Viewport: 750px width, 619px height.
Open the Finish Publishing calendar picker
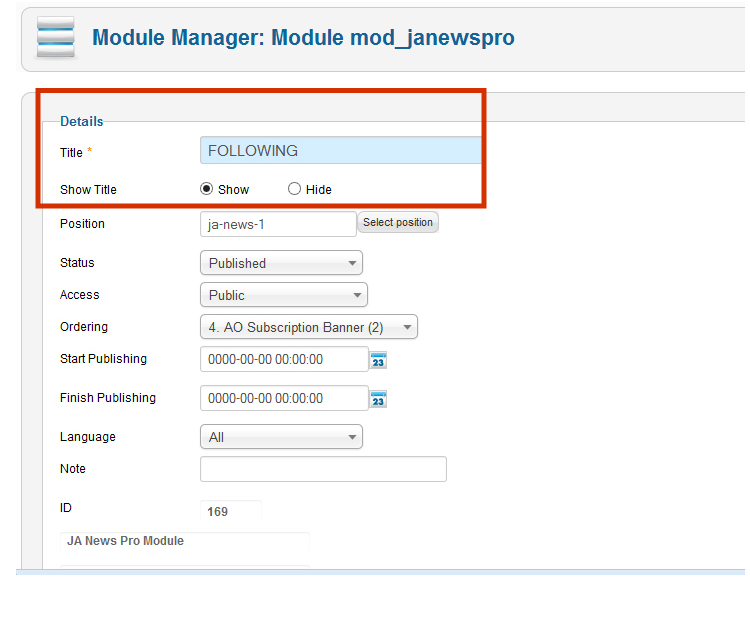coord(378,399)
